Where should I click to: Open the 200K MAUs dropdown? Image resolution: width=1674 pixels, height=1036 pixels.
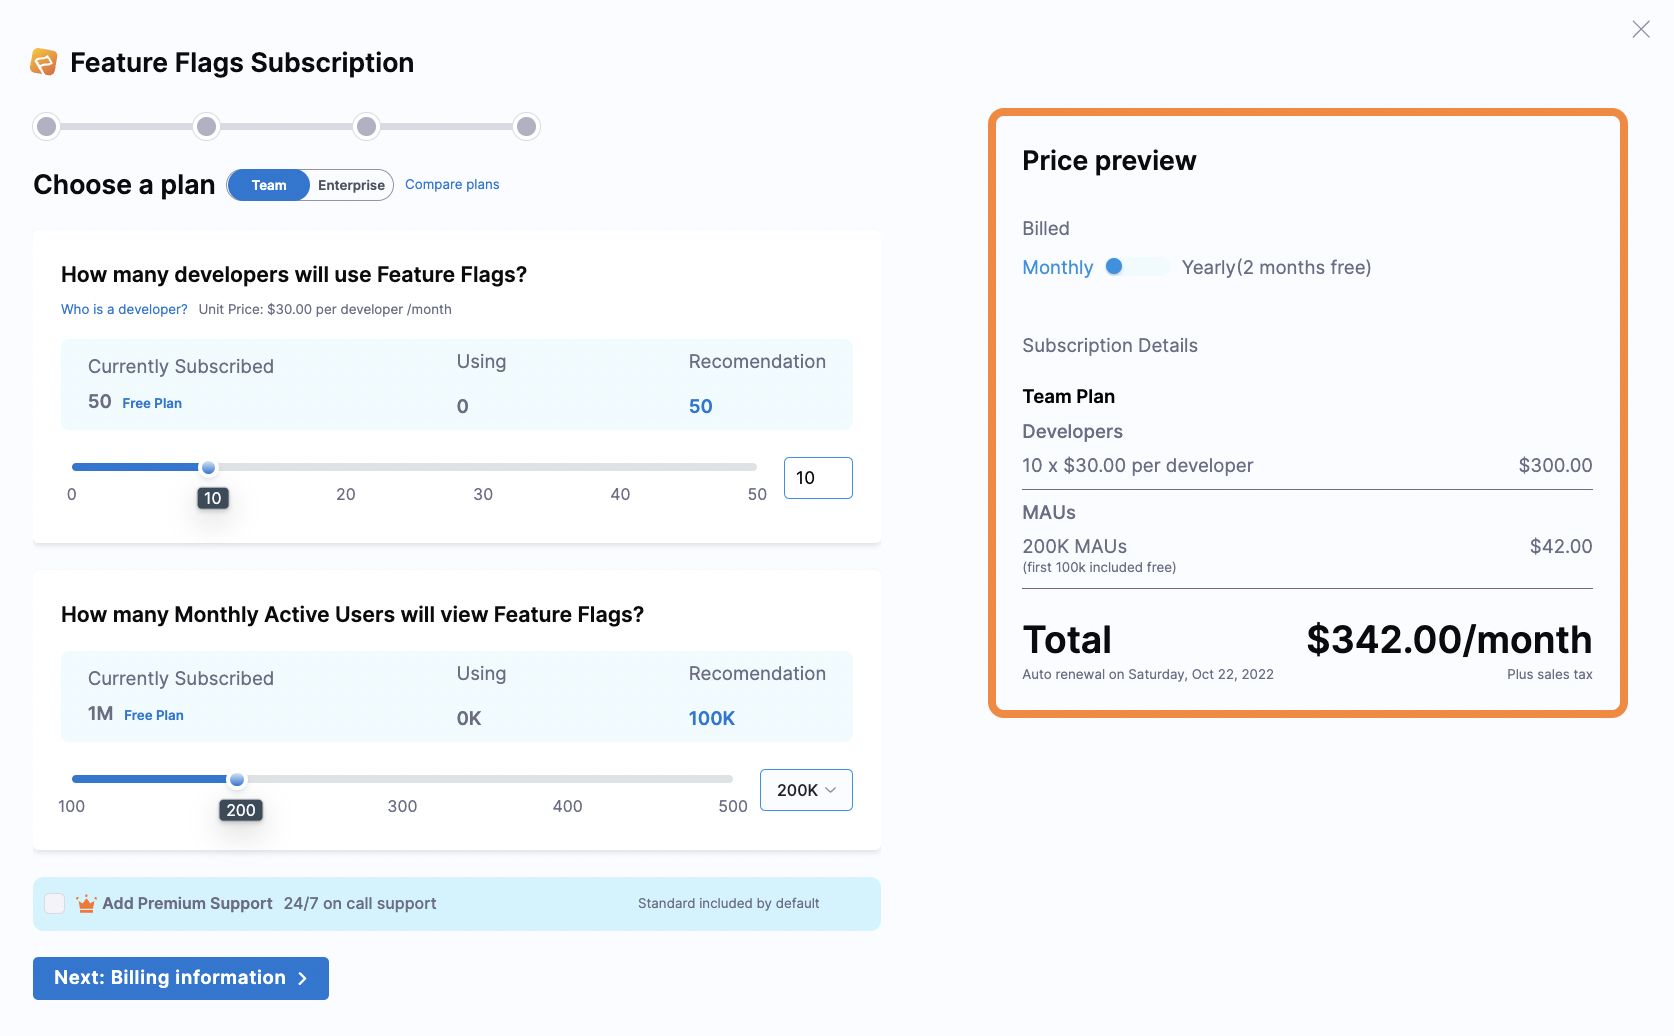pyautogui.click(x=805, y=790)
